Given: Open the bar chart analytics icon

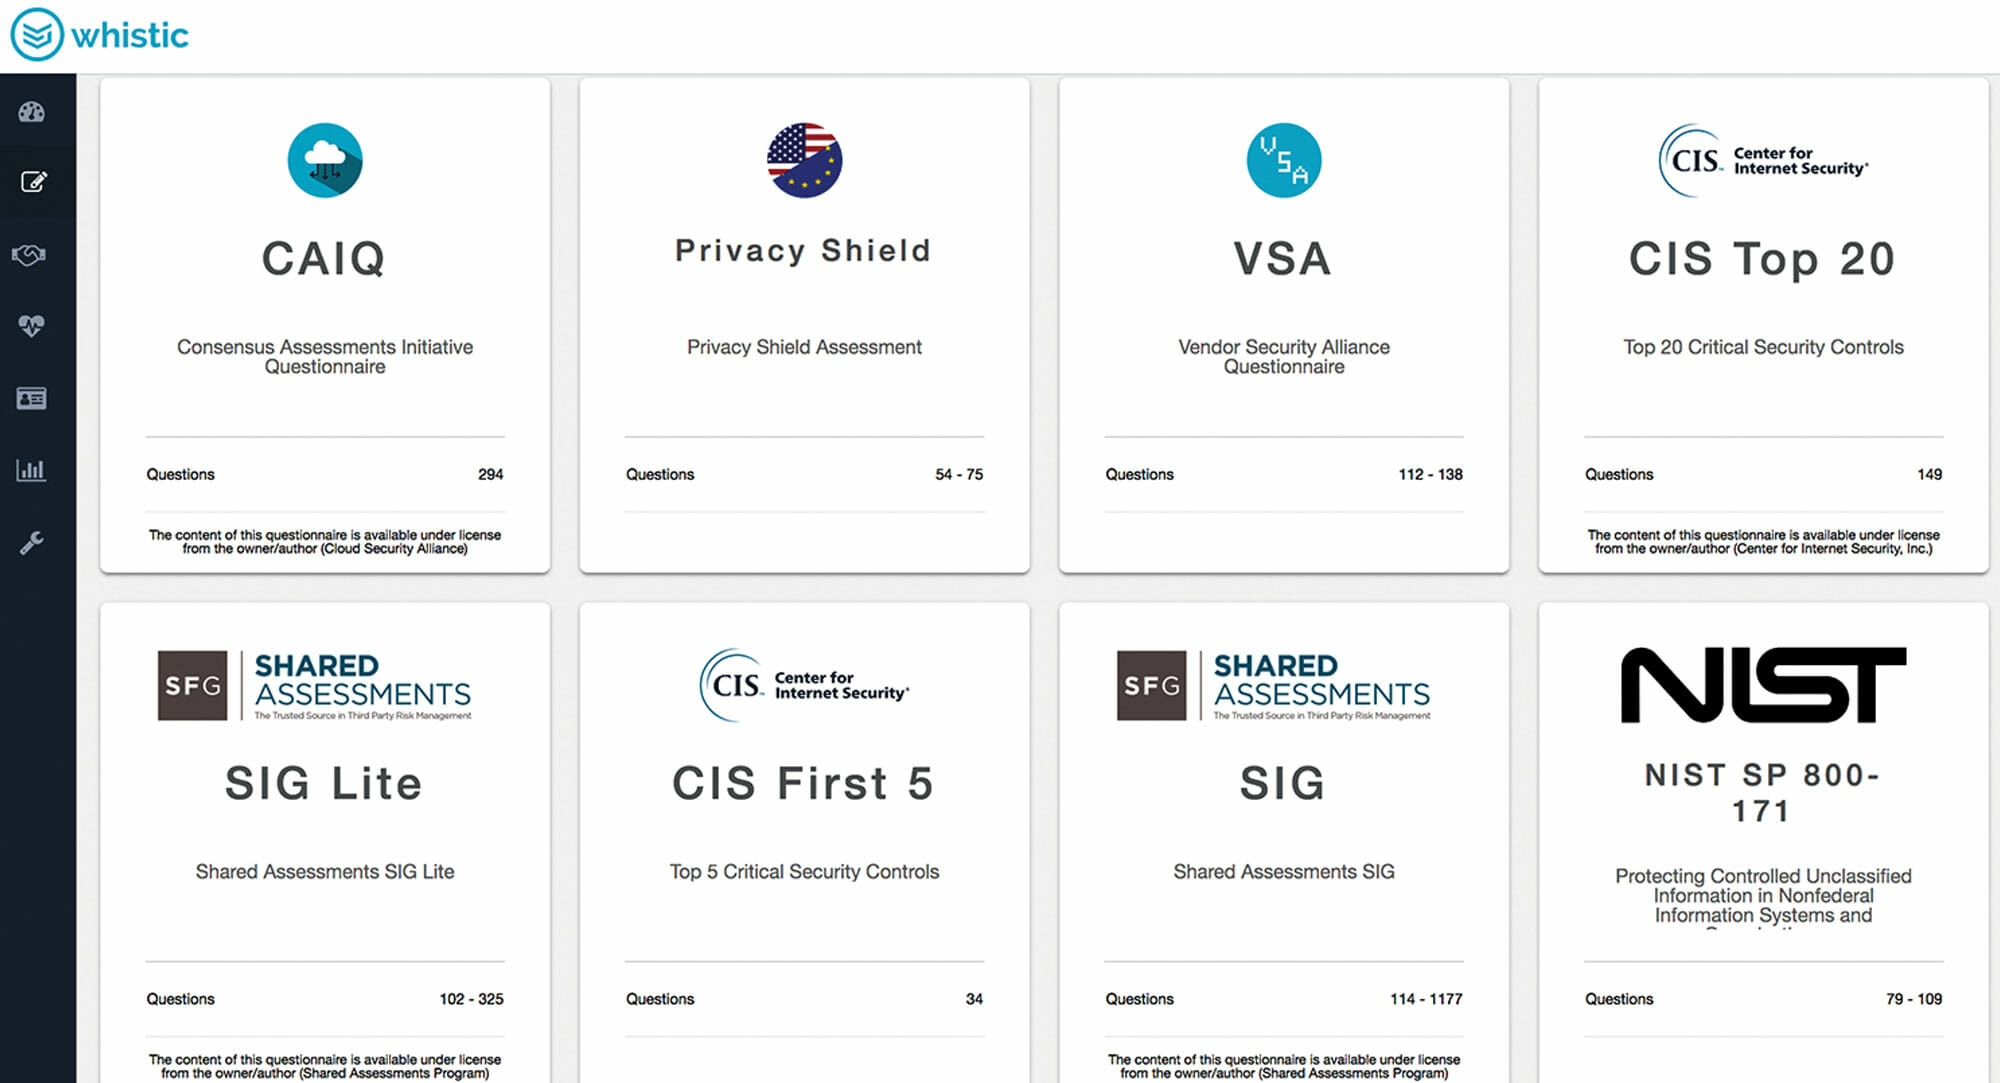Looking at the screenshot, I should [x=32, y=469].
